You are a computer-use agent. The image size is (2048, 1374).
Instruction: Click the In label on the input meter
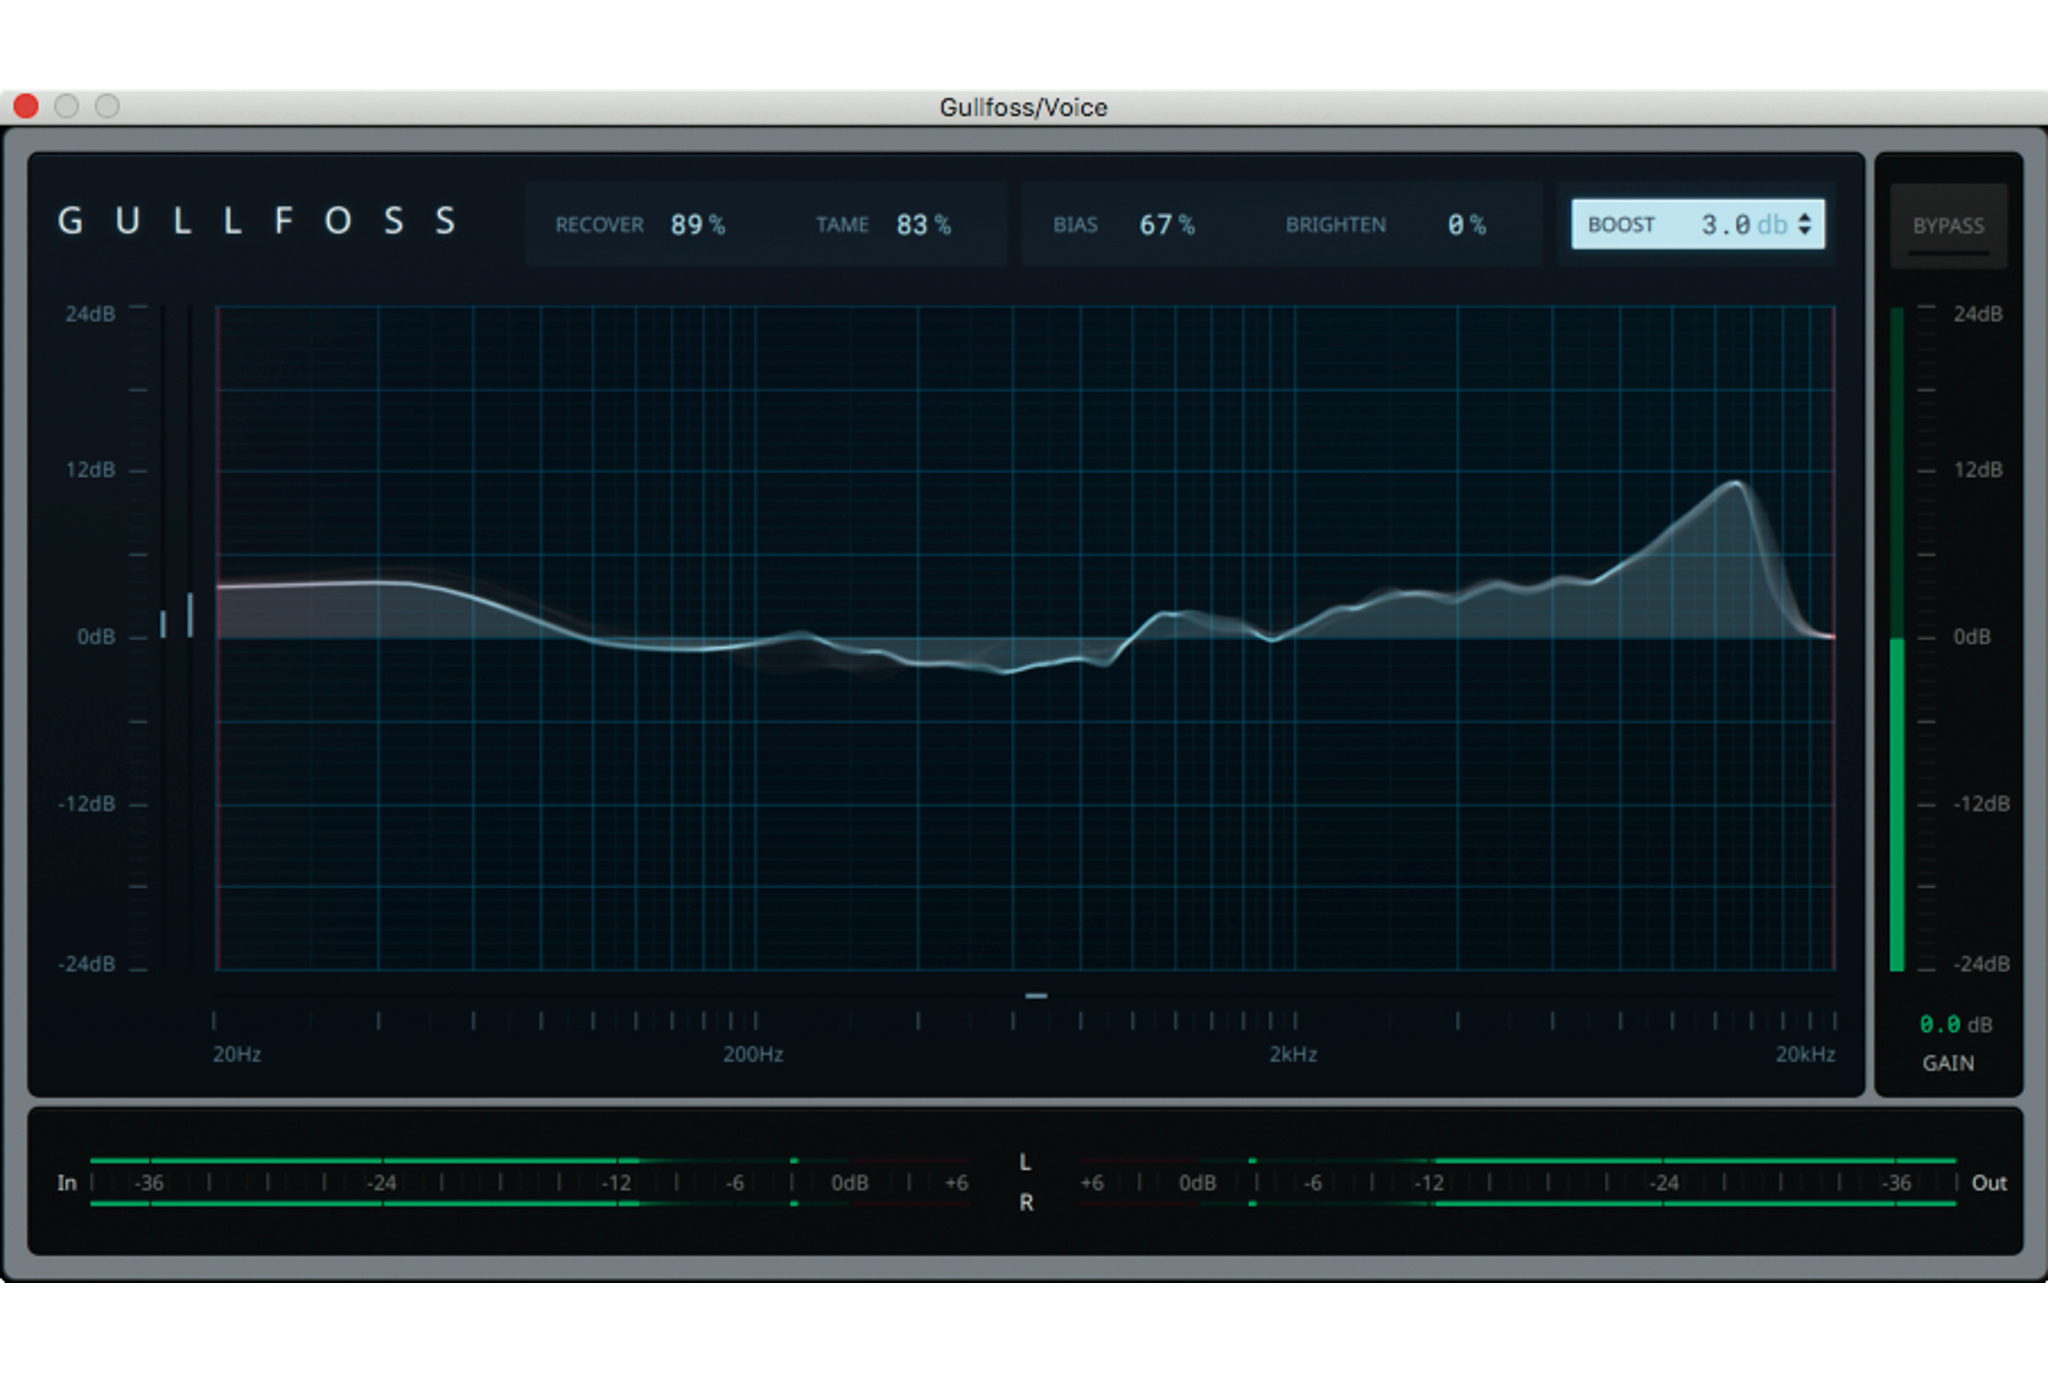(x=67, y=1183)
